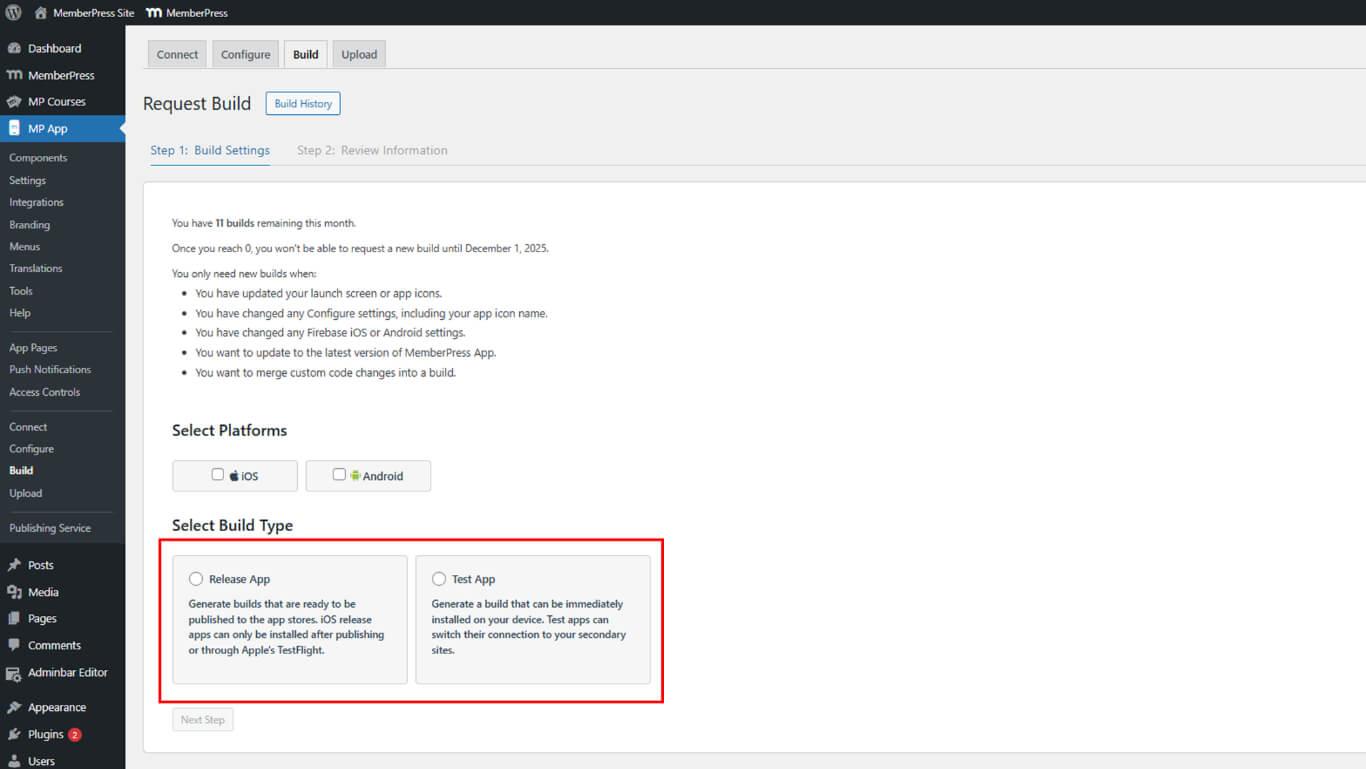Viewport: 1366px width, 769px height.
Task: Enable the Android platform checkbox
Action: [x=339, y=475]
